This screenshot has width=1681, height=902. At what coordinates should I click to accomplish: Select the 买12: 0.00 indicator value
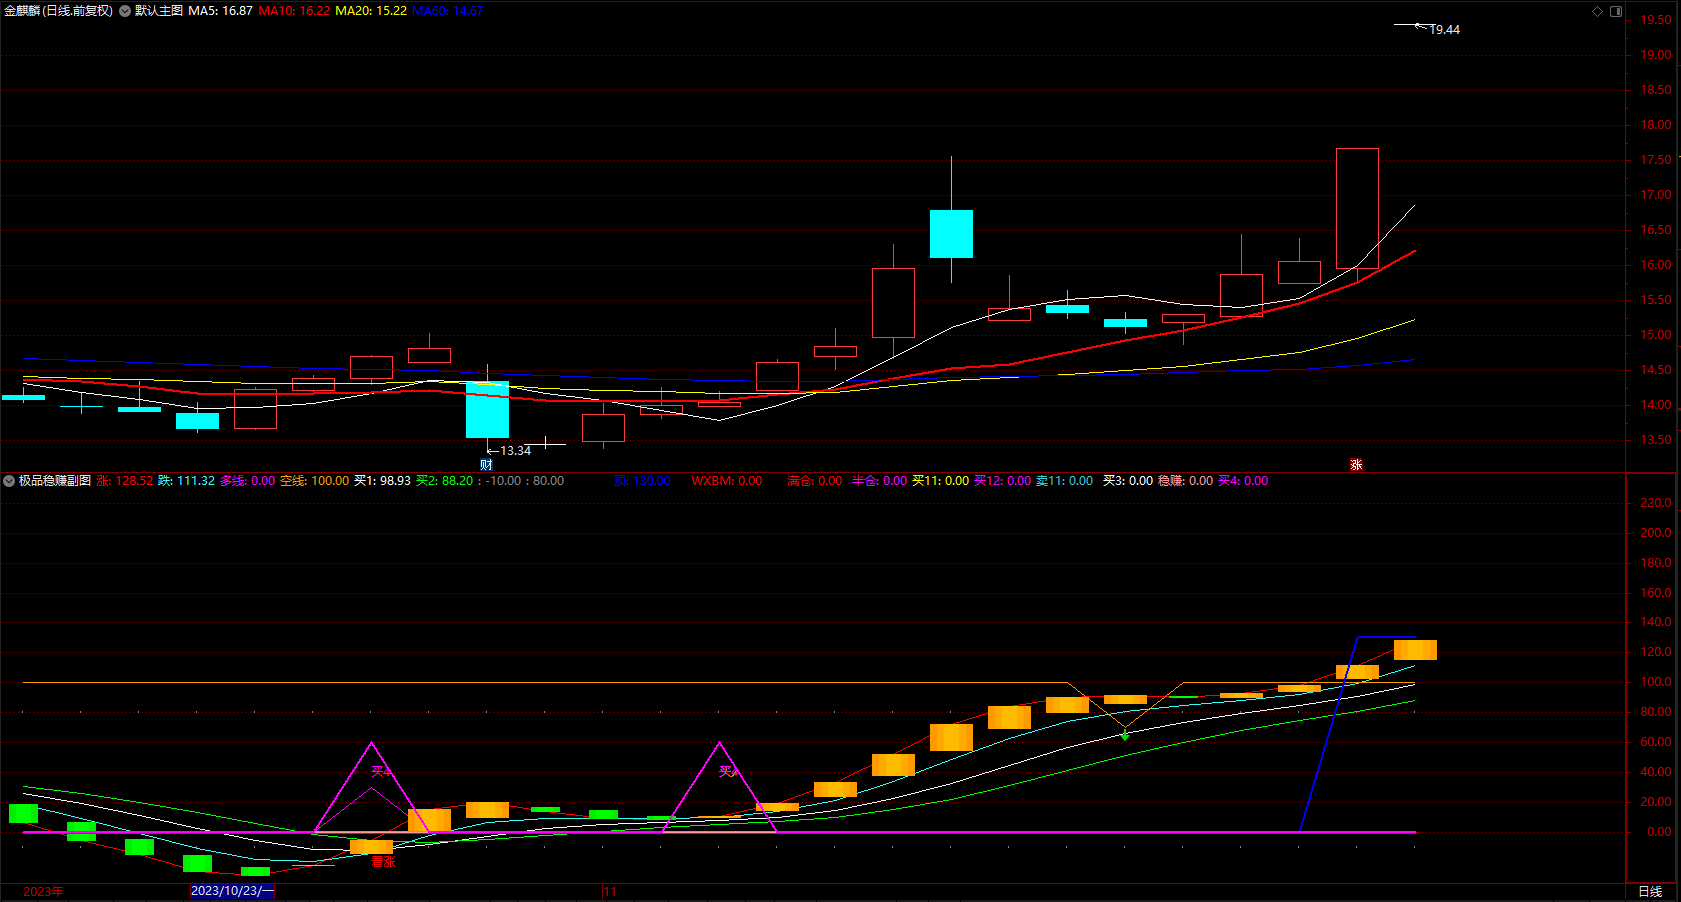click(x=1002, y=481)
